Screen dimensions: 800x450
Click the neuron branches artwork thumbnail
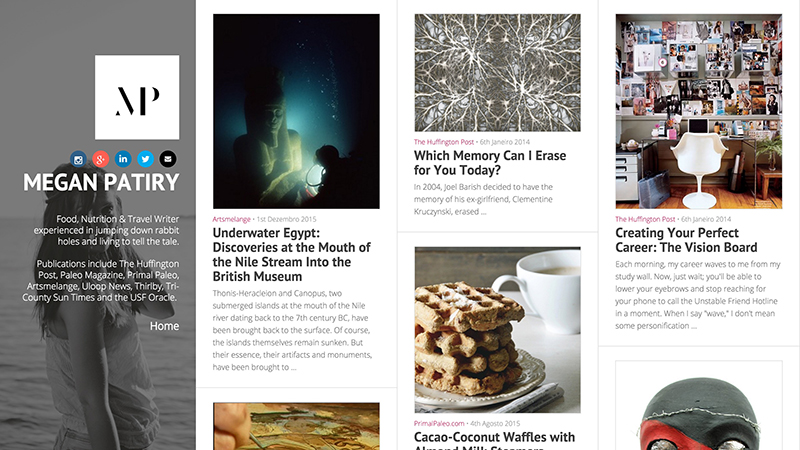497,73
